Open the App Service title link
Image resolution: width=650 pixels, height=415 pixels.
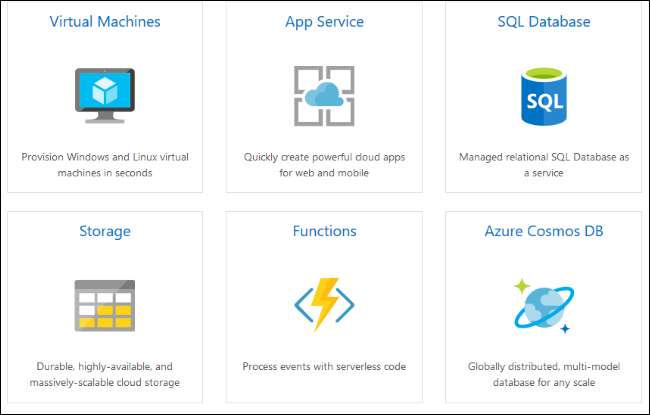[324, 21]
